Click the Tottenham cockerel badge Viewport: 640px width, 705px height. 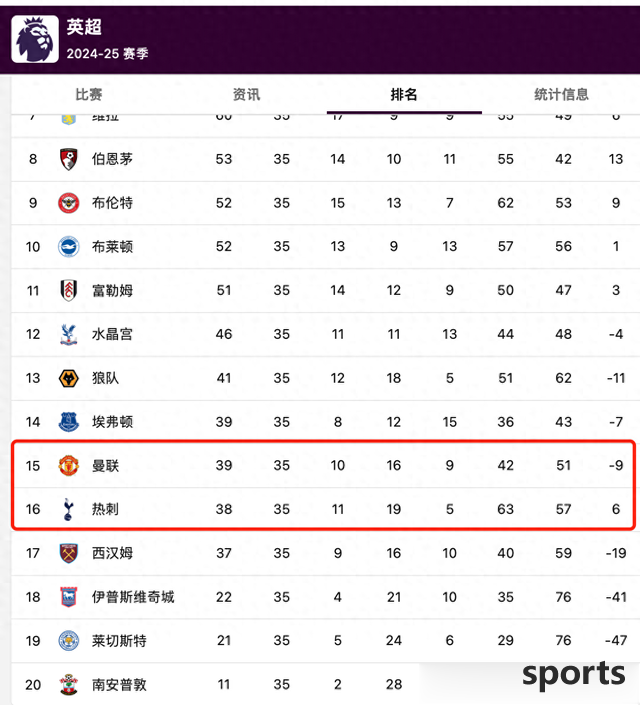click(68, 509)
